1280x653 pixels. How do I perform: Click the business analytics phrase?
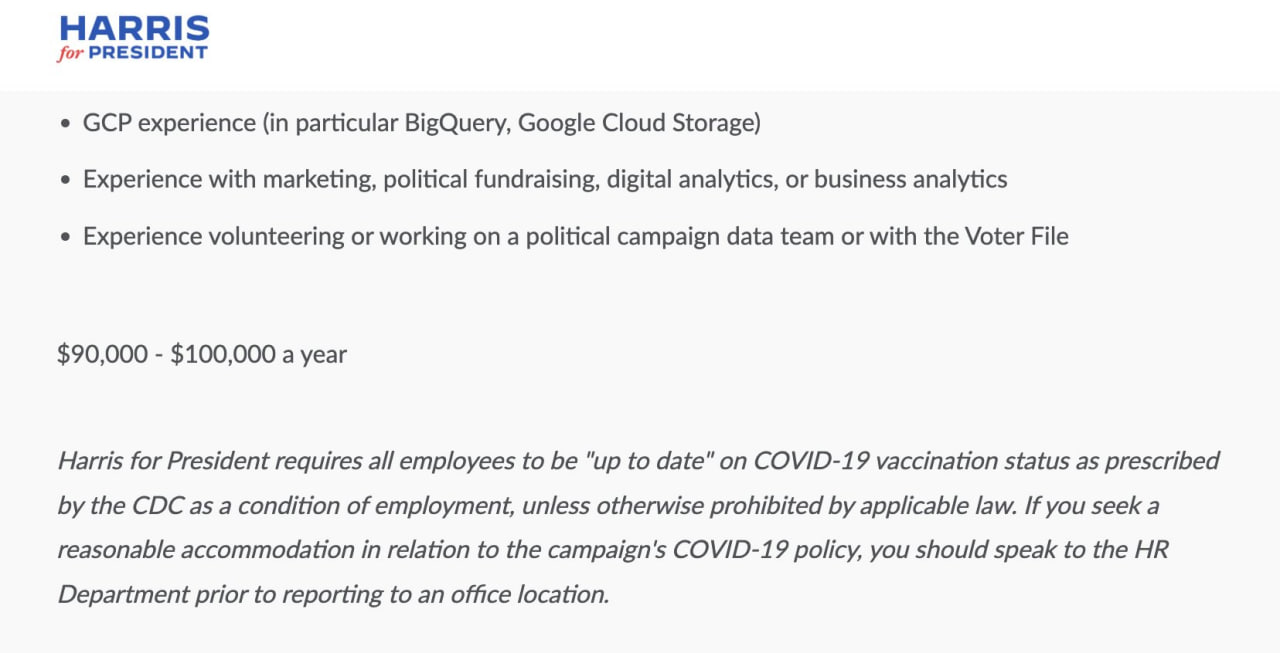(910, 180)
